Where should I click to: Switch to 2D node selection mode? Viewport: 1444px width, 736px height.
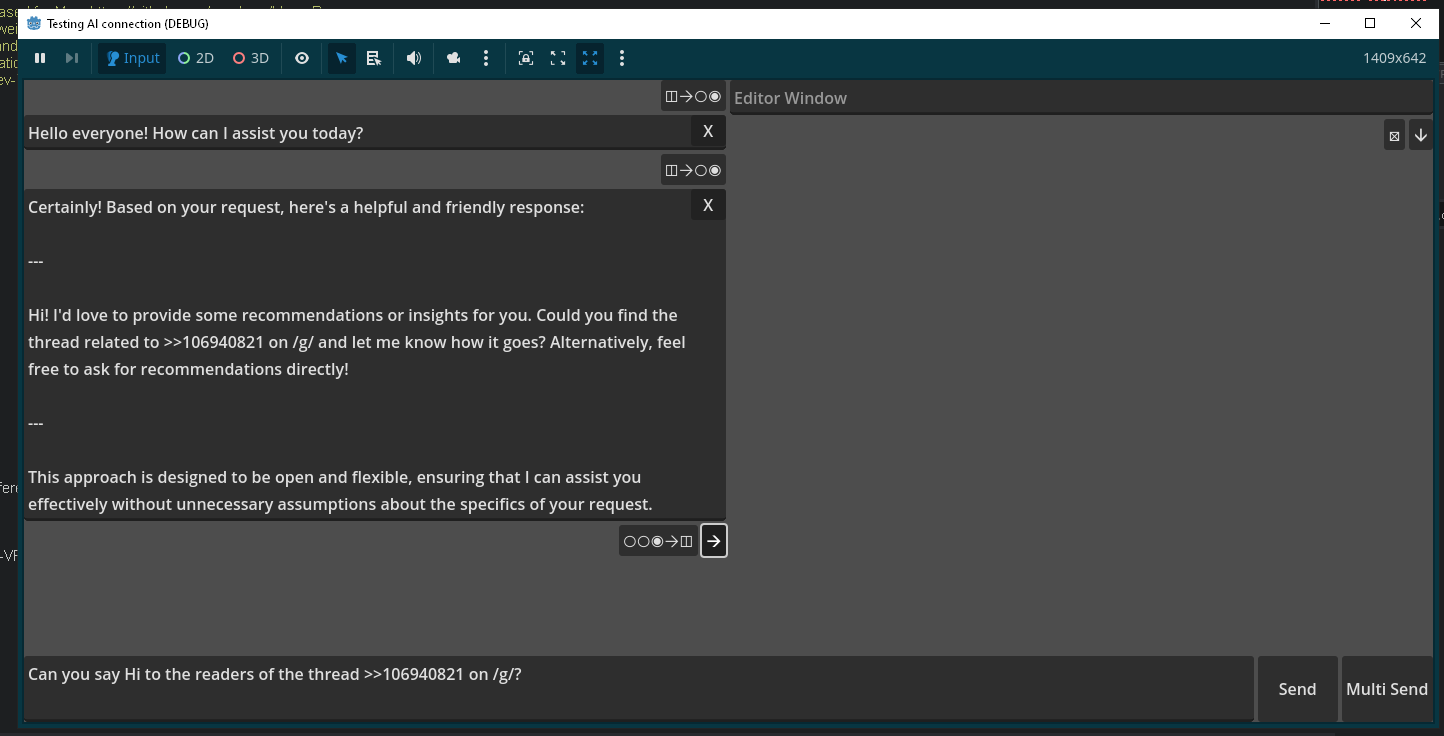(196, 58)
